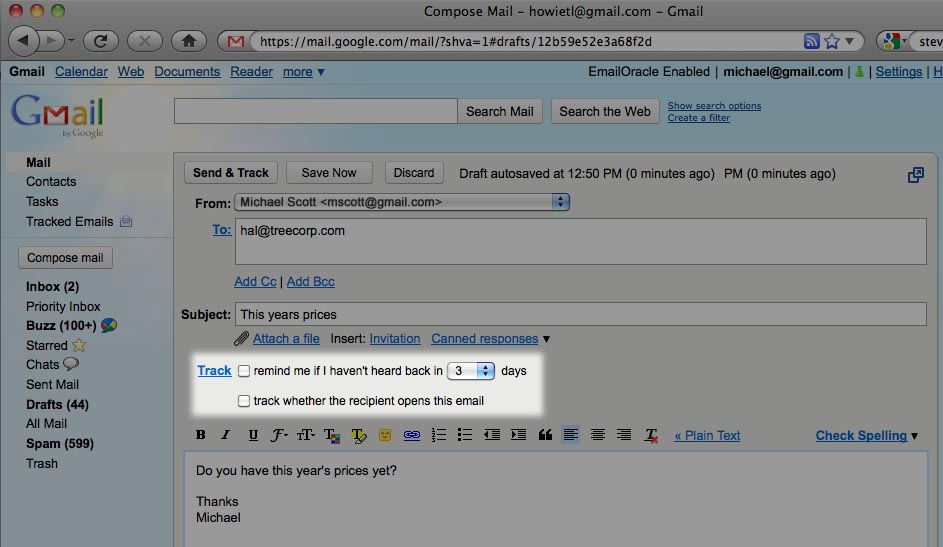Open Documents from the top bar
943x547 pixels.
[187, 72]
